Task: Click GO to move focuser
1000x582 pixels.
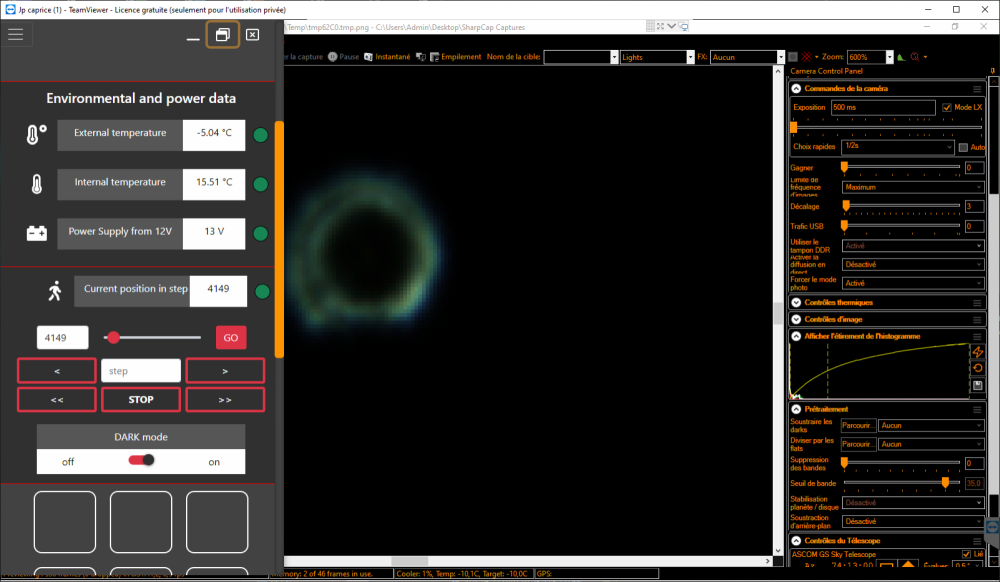Action: [231, 338]
